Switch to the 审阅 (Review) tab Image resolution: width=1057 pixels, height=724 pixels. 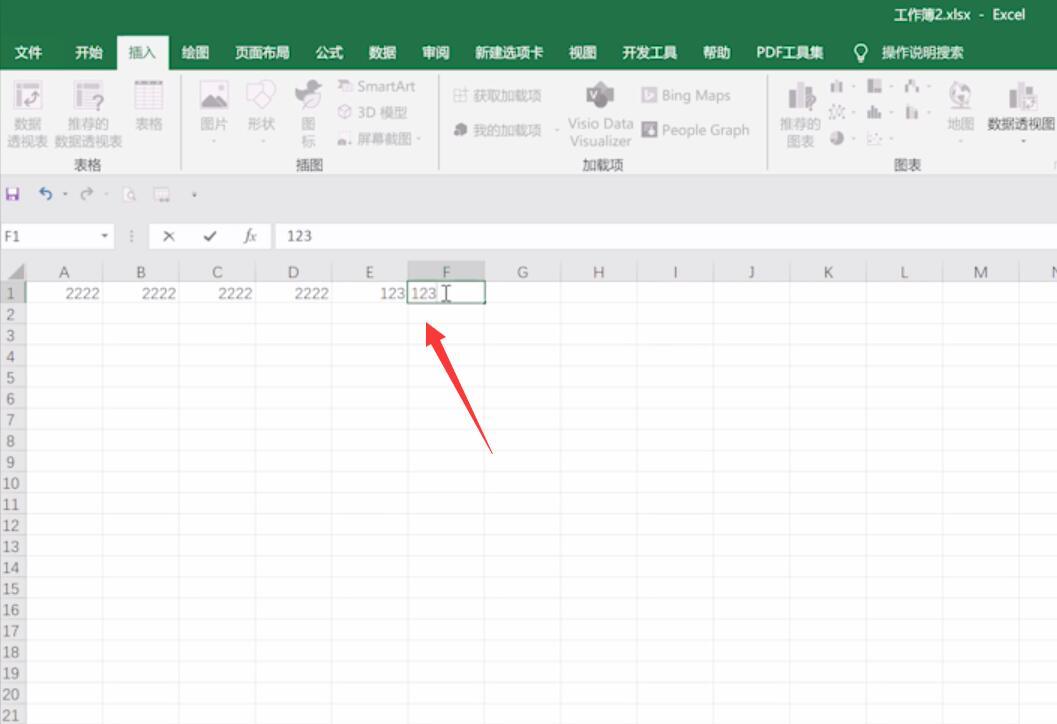(435, 53)
